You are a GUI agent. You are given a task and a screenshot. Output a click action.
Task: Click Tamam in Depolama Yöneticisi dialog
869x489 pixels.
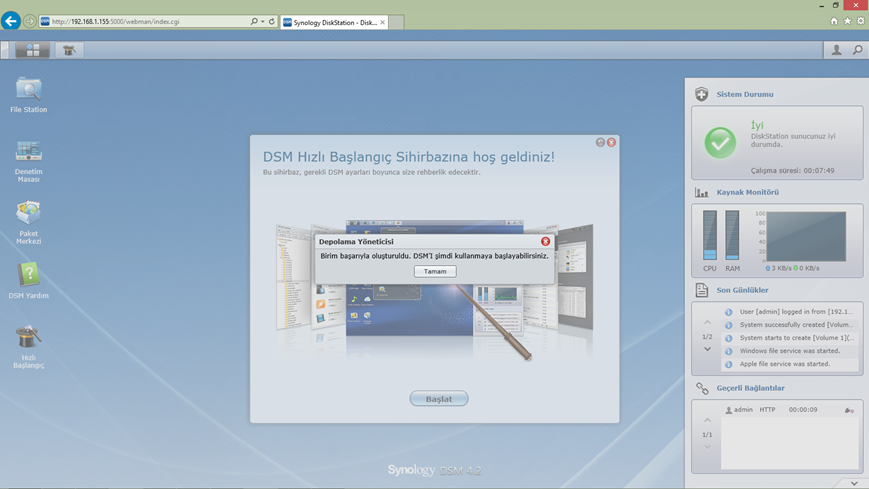435,271
